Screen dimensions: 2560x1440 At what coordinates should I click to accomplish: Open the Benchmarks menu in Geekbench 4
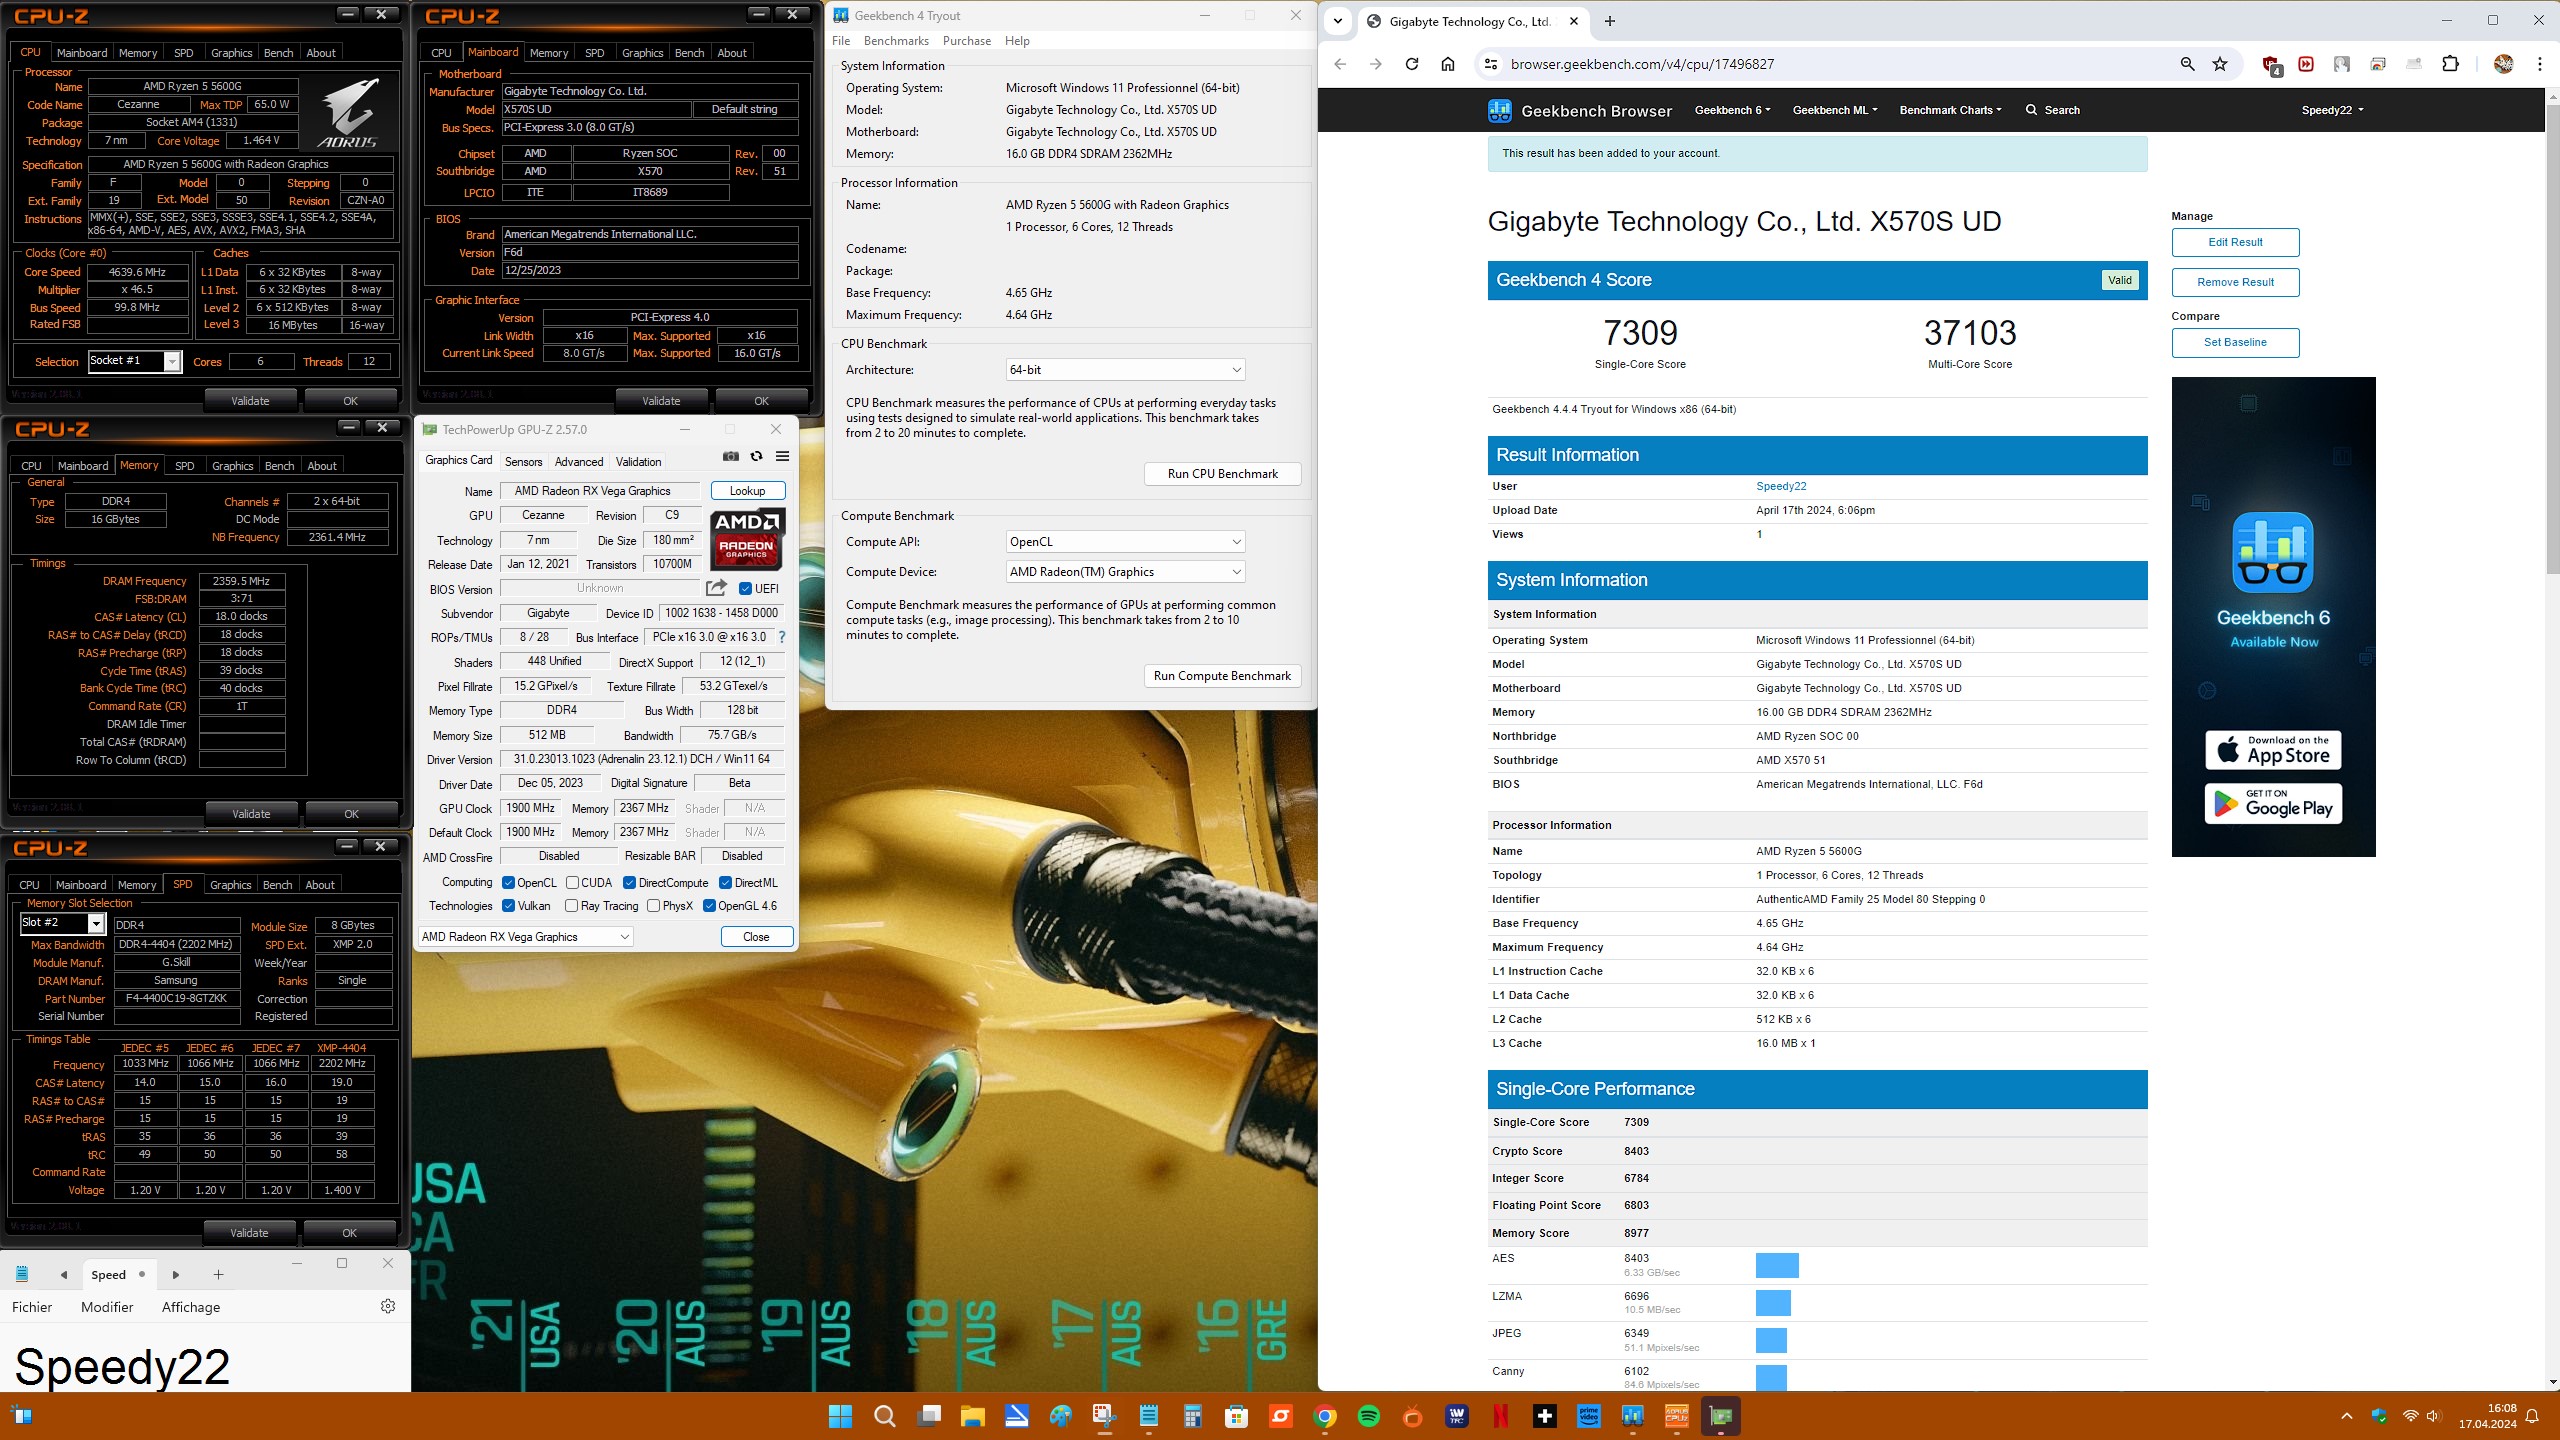(896, 41)
